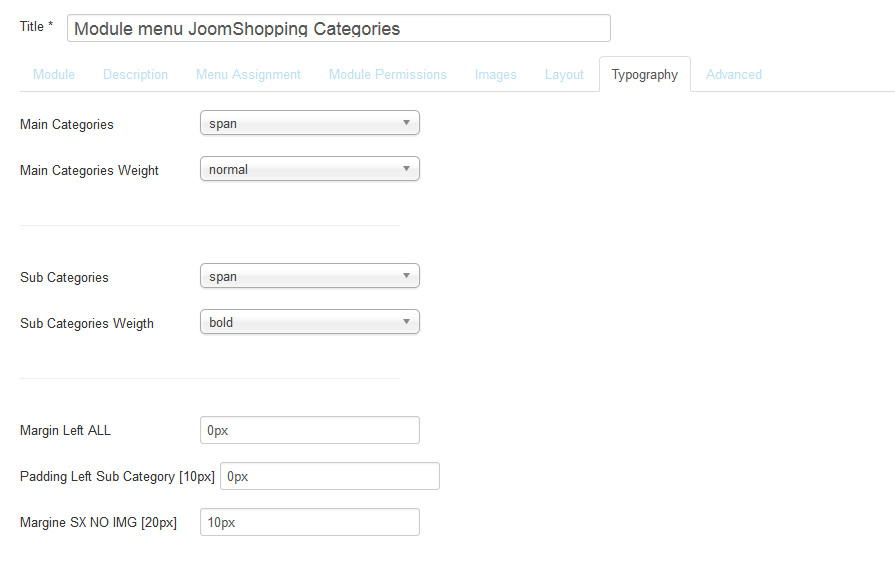Open the Description tab
This screenshot has width=895, height=583.
135,74
